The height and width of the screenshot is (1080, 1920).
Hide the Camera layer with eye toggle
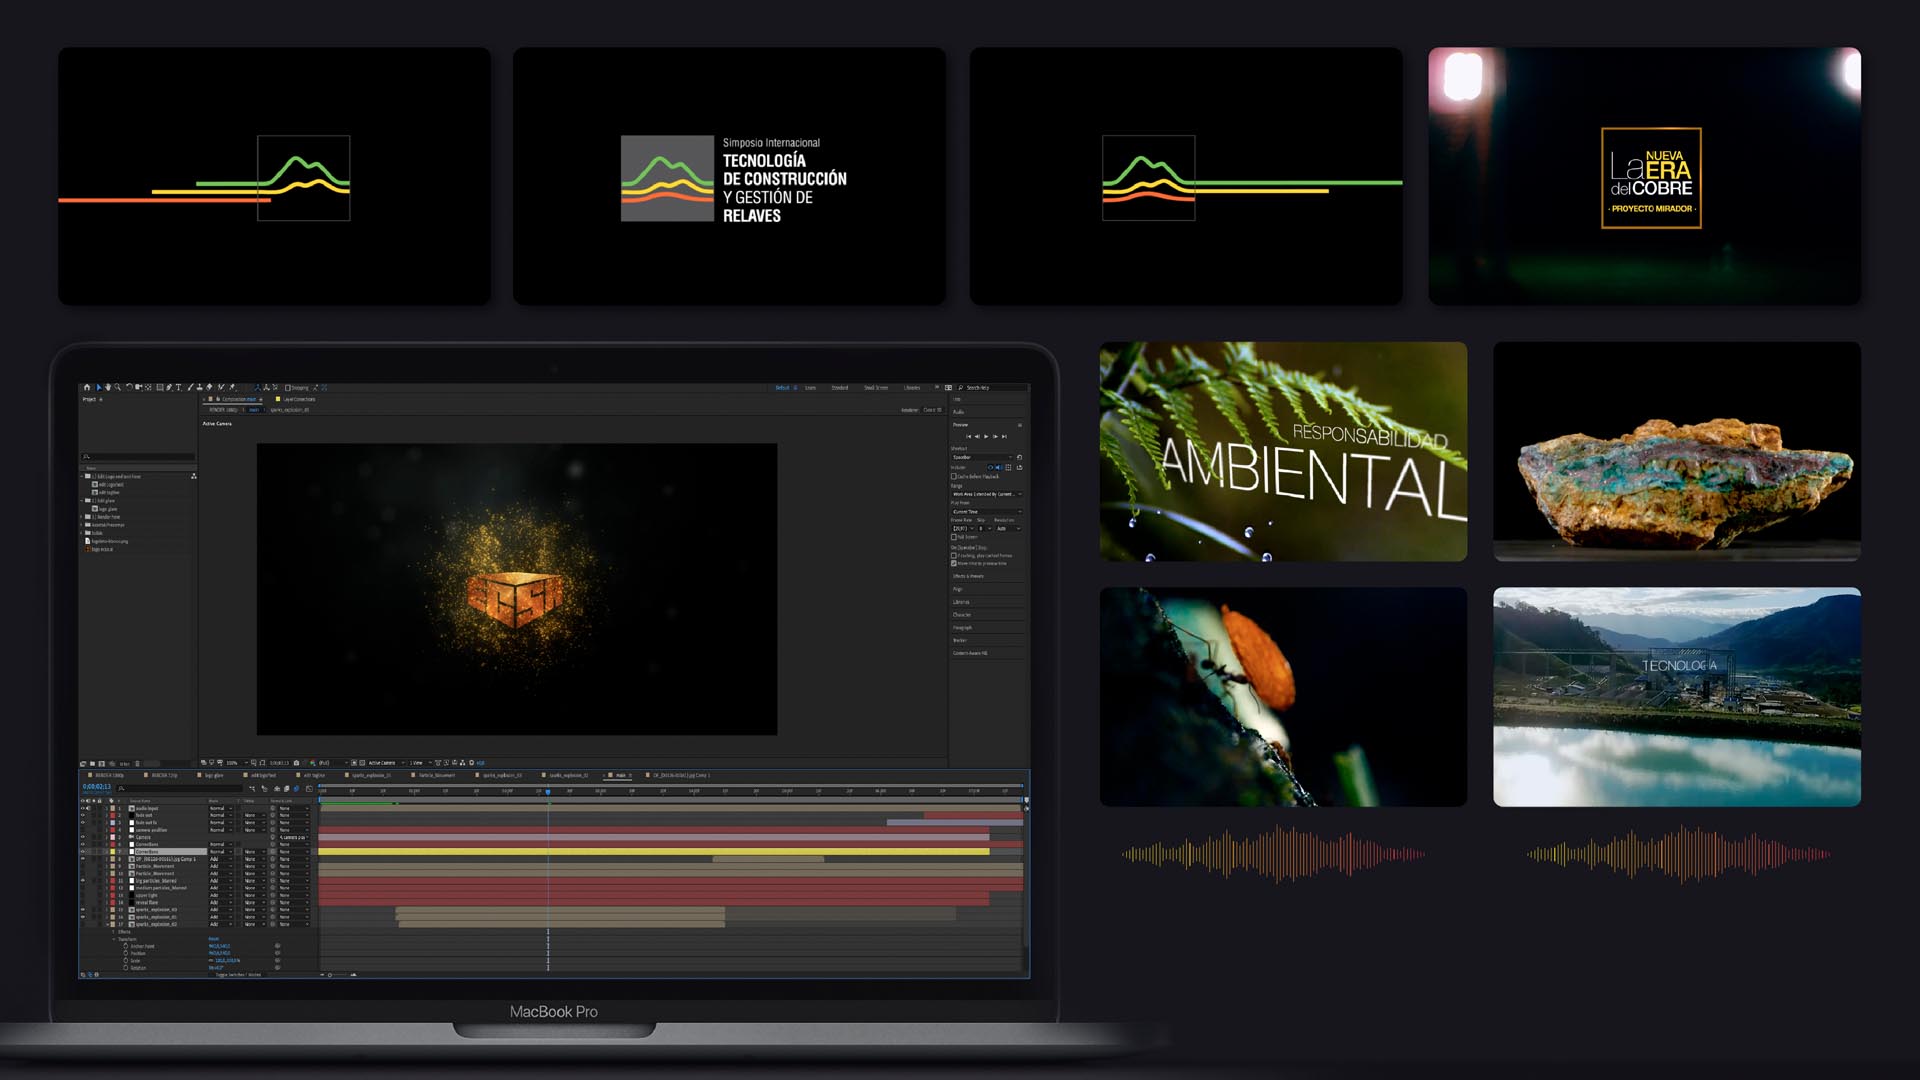coord(83,837)
